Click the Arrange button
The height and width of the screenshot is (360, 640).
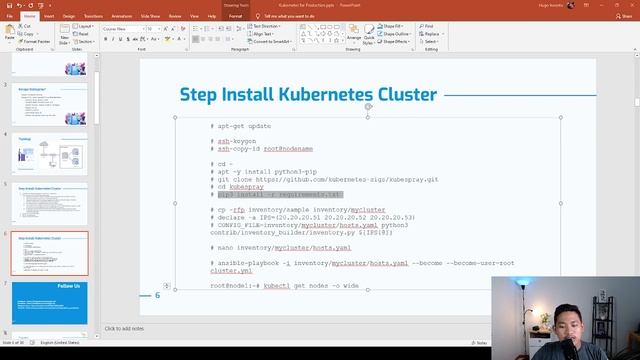[354, 33]
